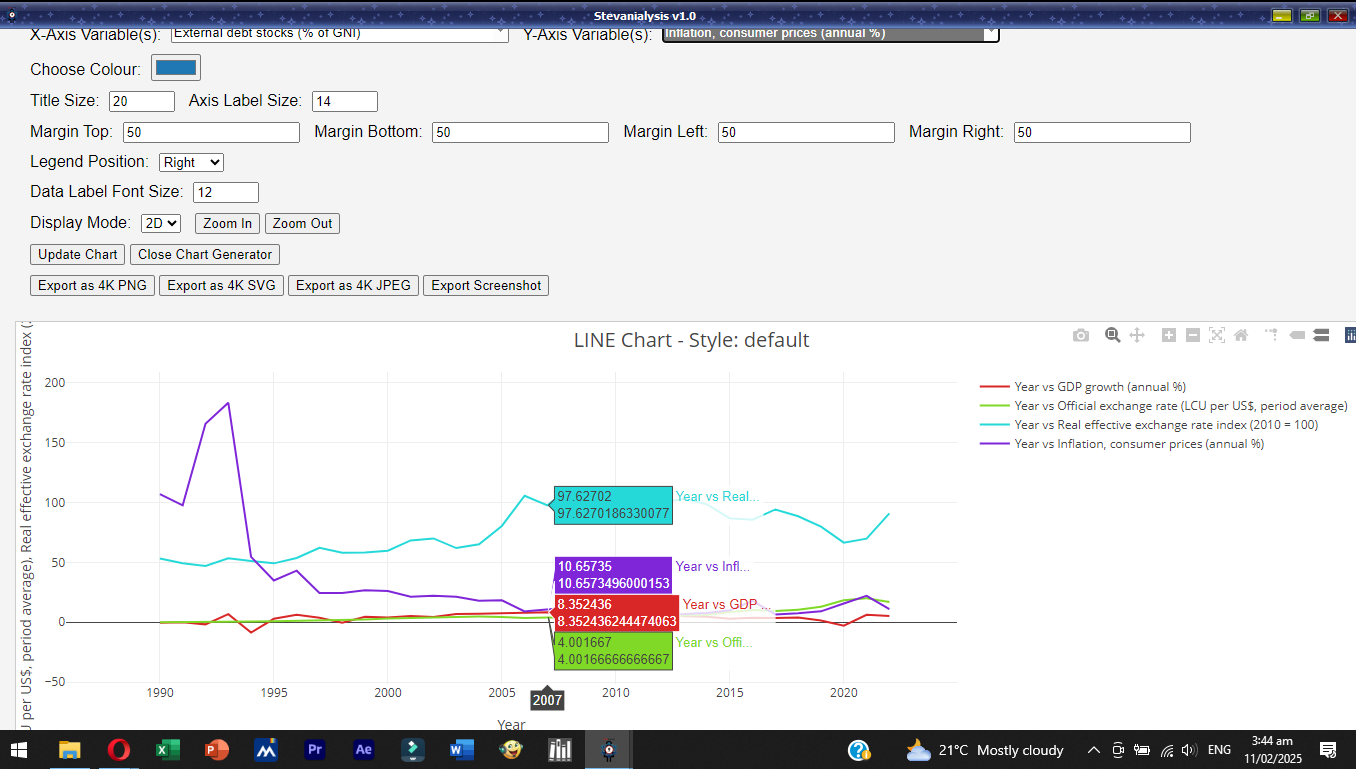Screen dimensions: 1356x769
Task: Click Data Label Font Size field
Action: [226, 192]
